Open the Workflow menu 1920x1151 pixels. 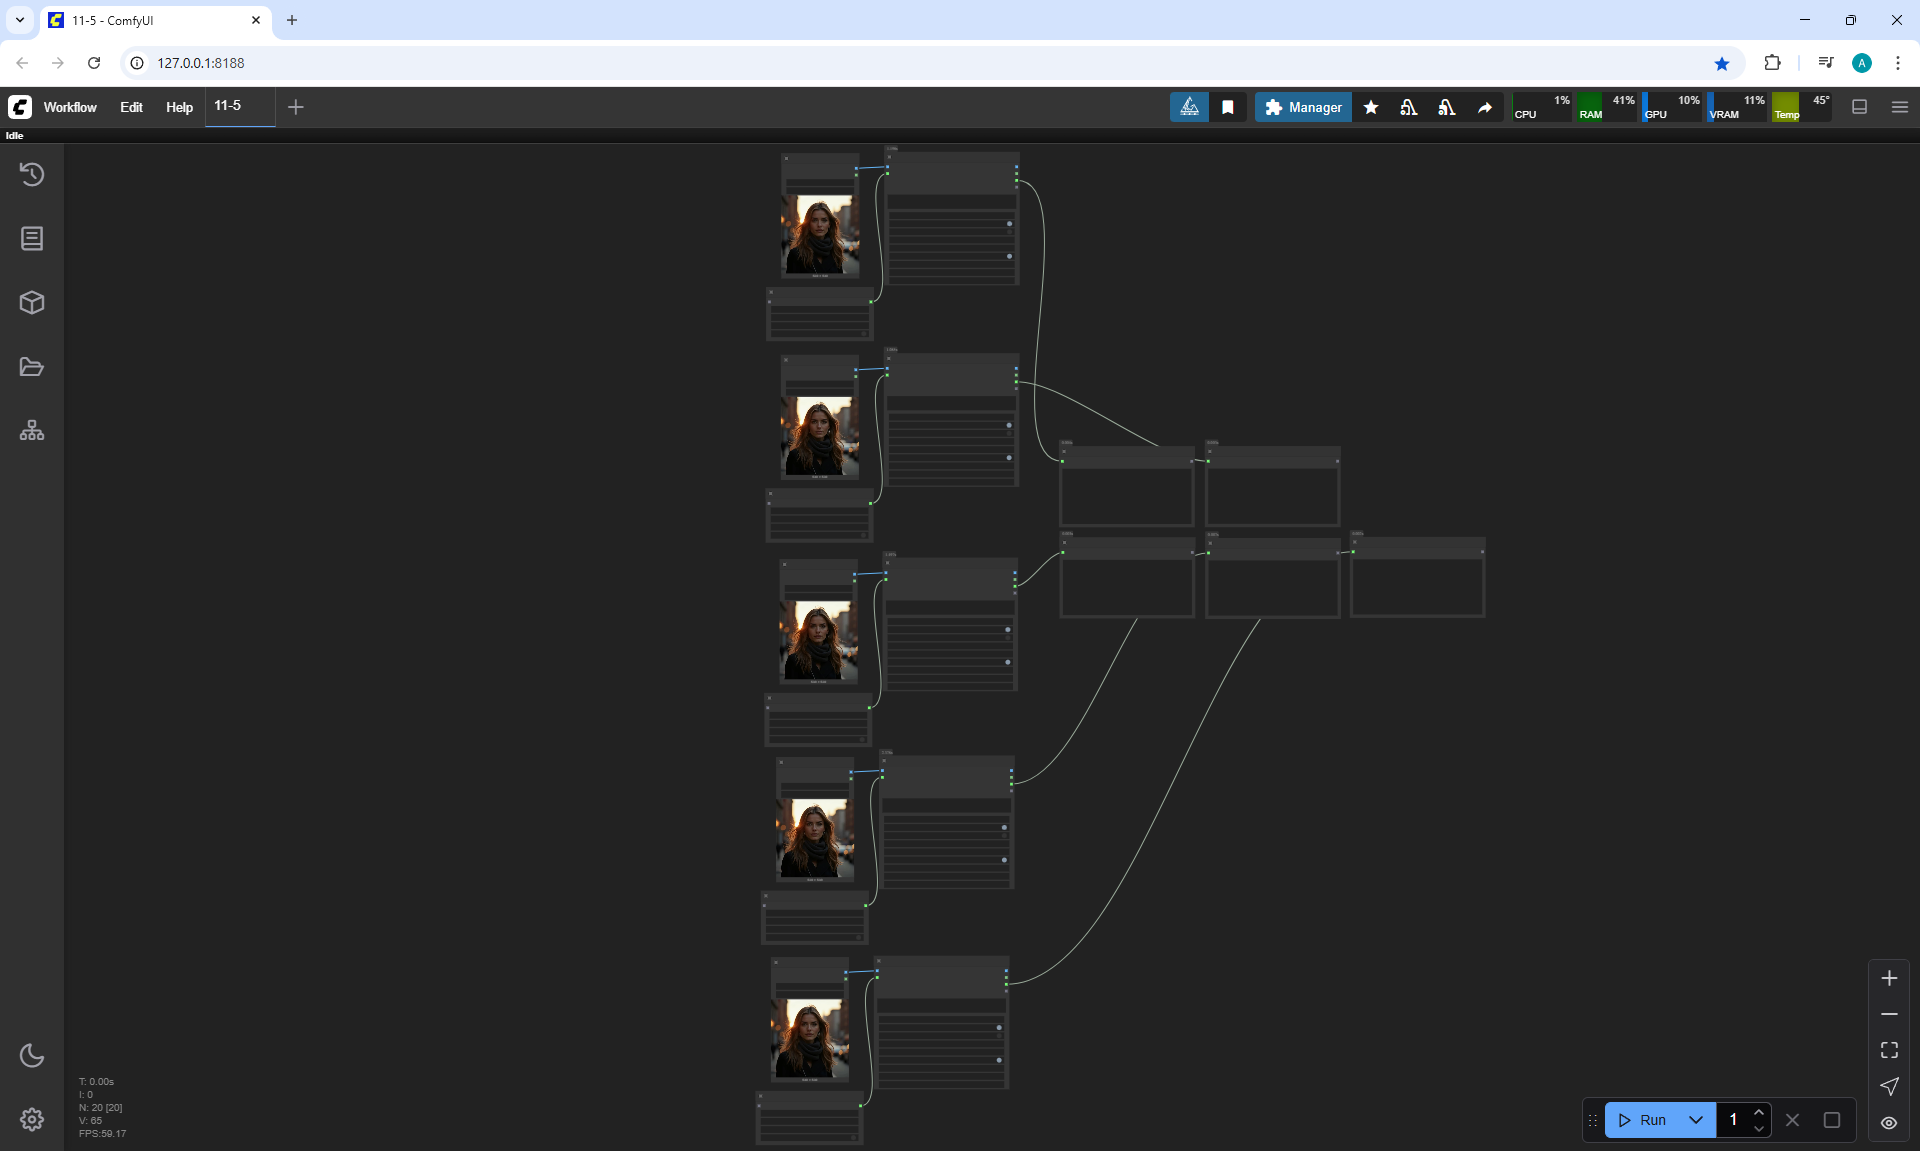pyautogui.click(x=70, y=107)
